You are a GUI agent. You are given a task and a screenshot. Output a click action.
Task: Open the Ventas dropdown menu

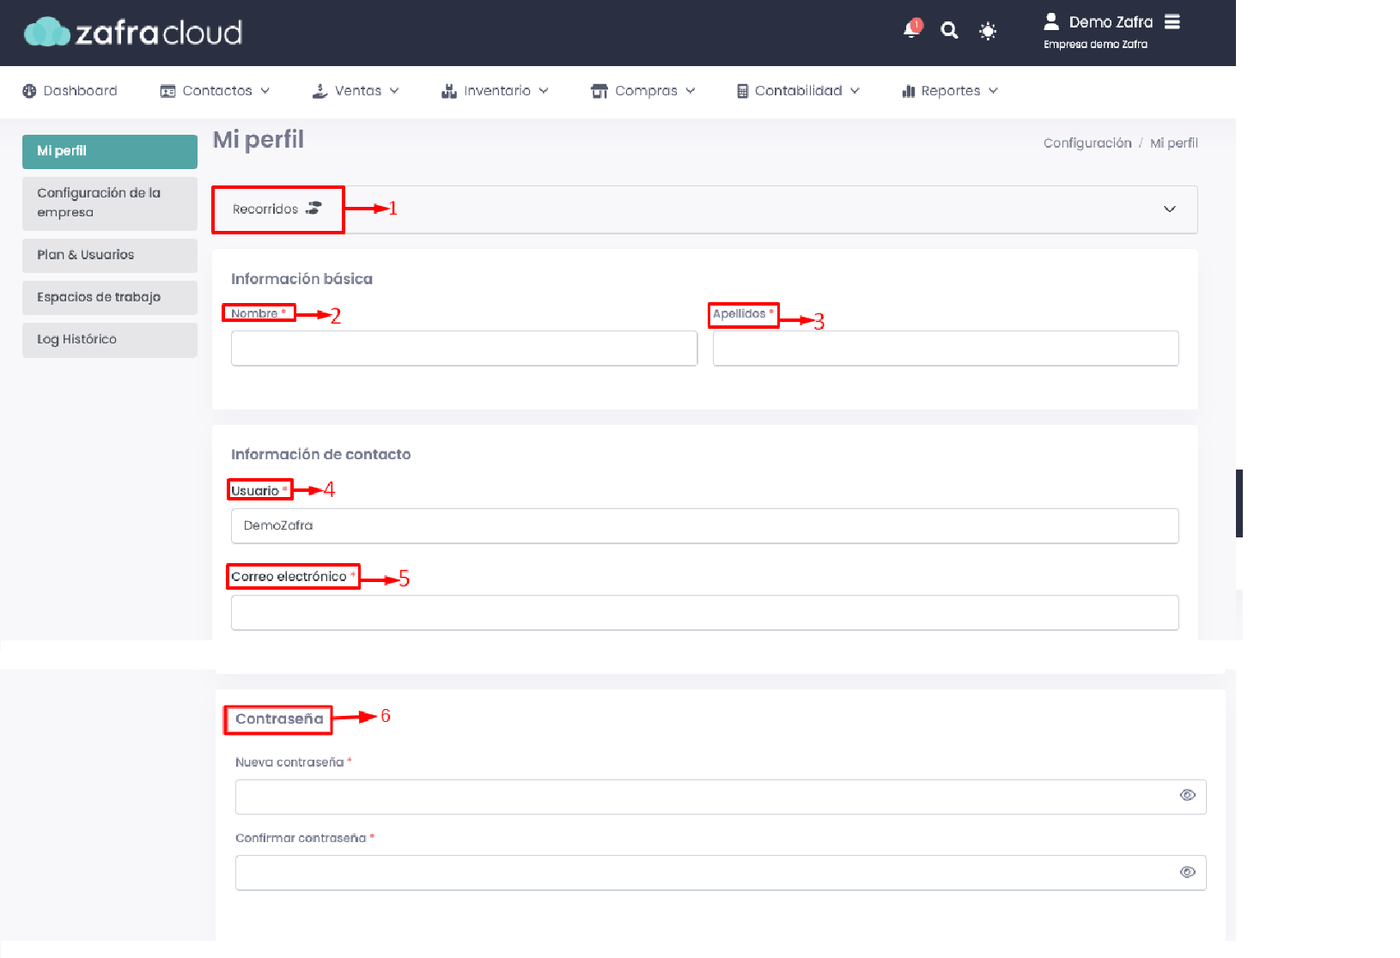tap(356, 91)
